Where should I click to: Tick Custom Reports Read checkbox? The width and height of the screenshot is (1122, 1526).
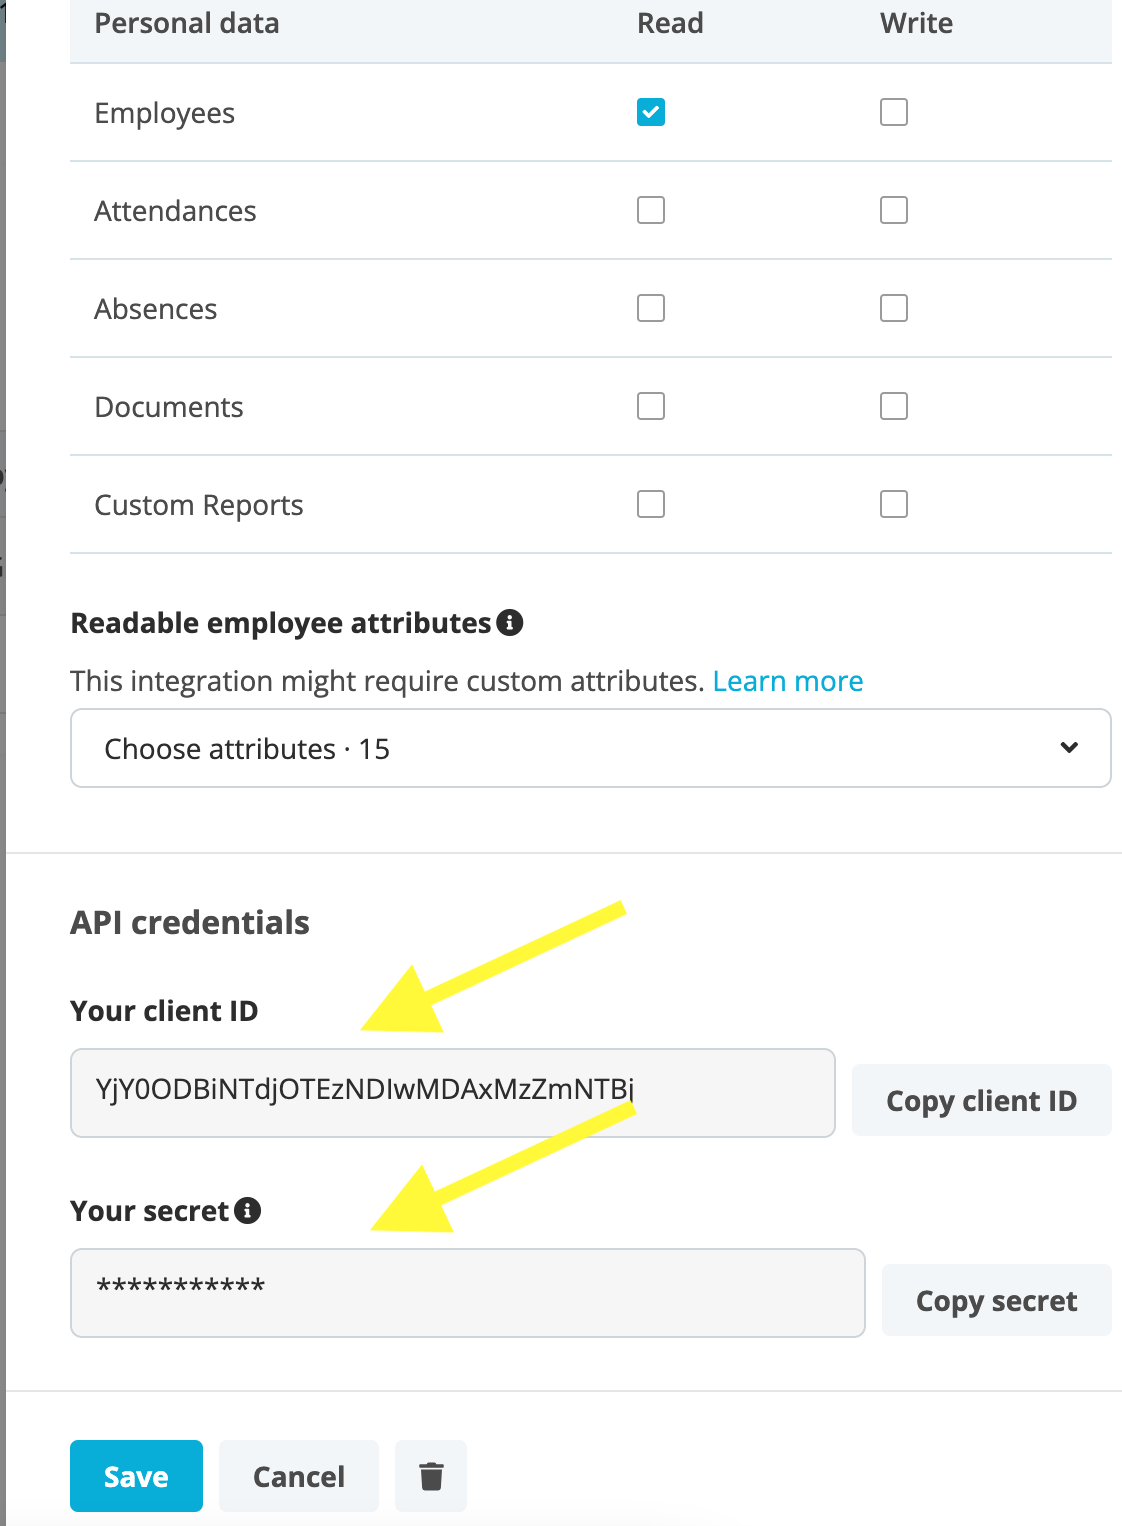point(651,504)
